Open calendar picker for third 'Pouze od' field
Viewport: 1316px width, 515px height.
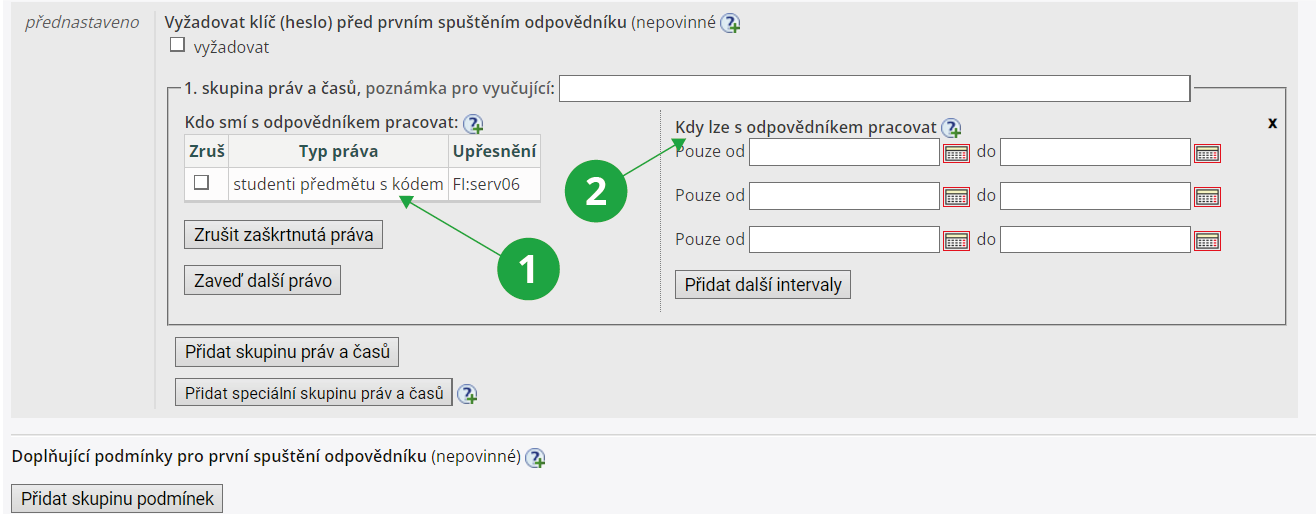point(957,240)
